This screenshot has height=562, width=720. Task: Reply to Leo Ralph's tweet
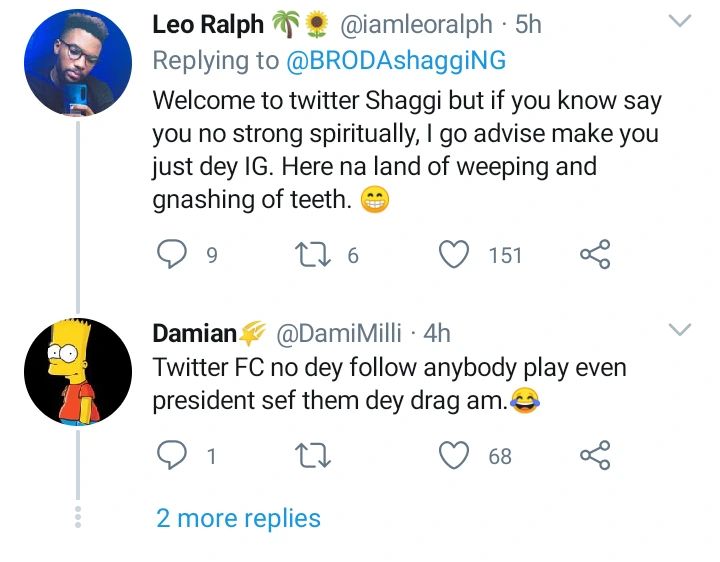173,255
